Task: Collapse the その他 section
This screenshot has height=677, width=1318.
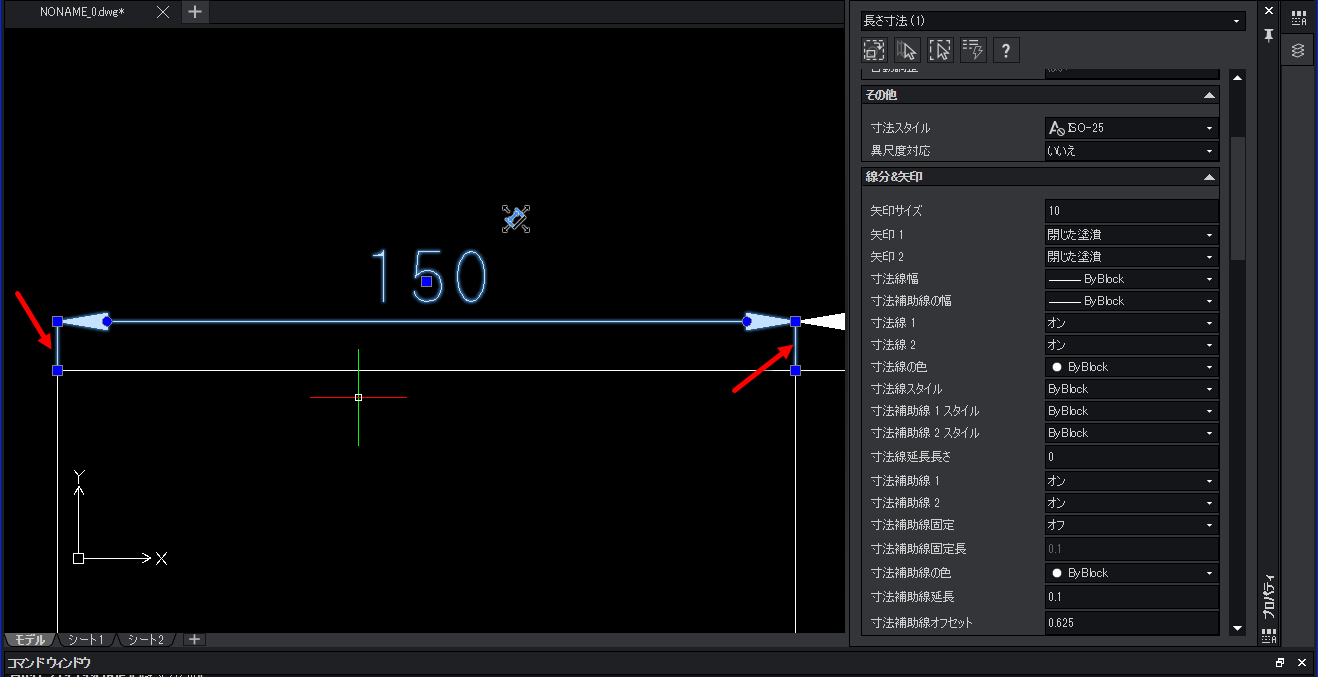Action: point(1209,95)
